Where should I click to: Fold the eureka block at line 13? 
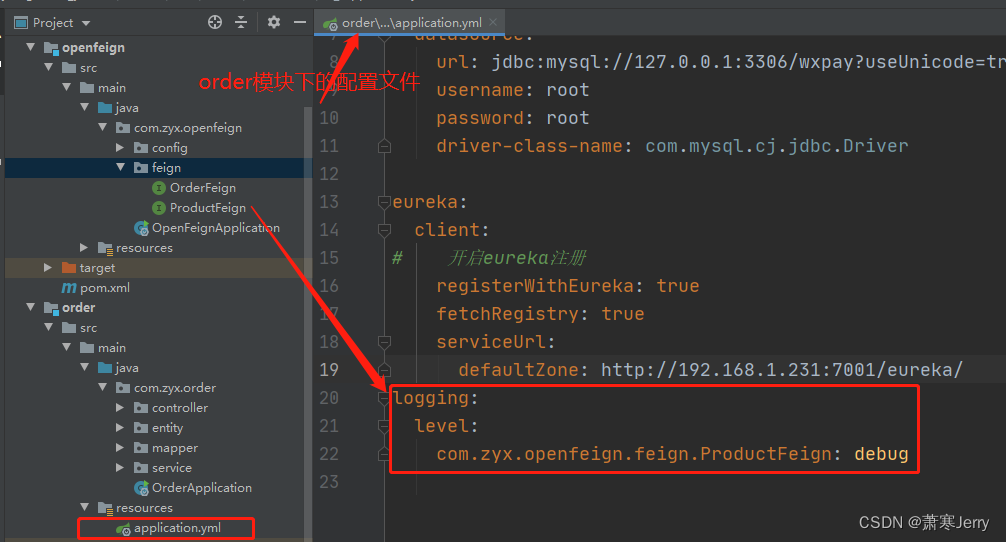pos(384,202)
